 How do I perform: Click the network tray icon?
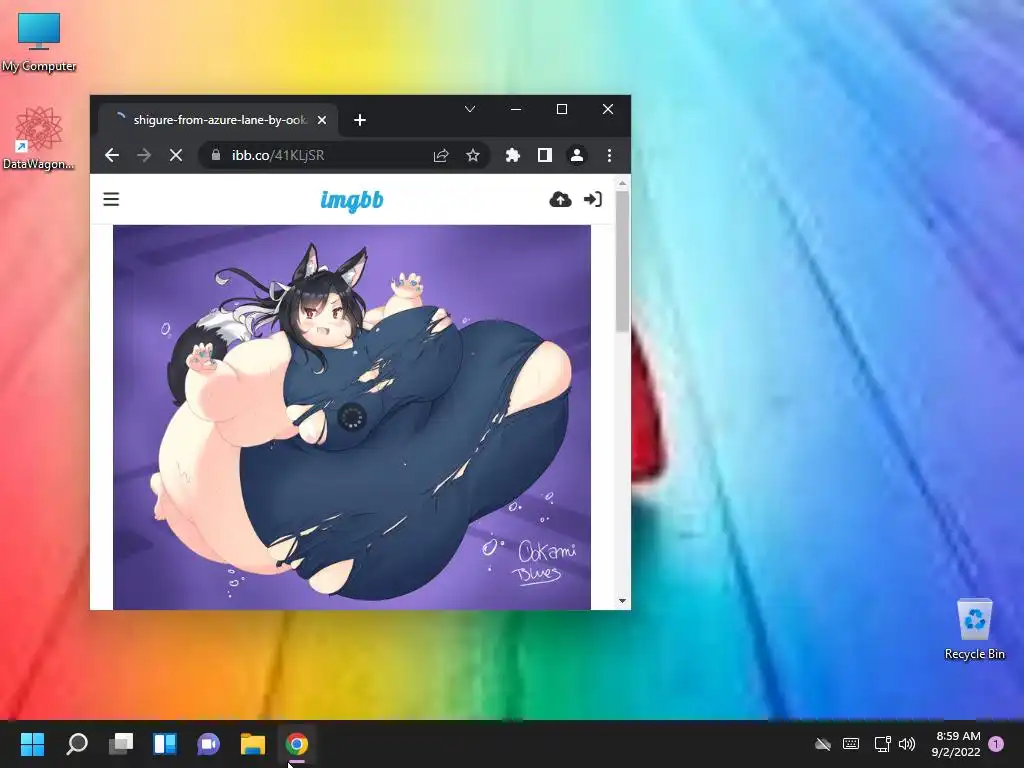pos(882,744)
